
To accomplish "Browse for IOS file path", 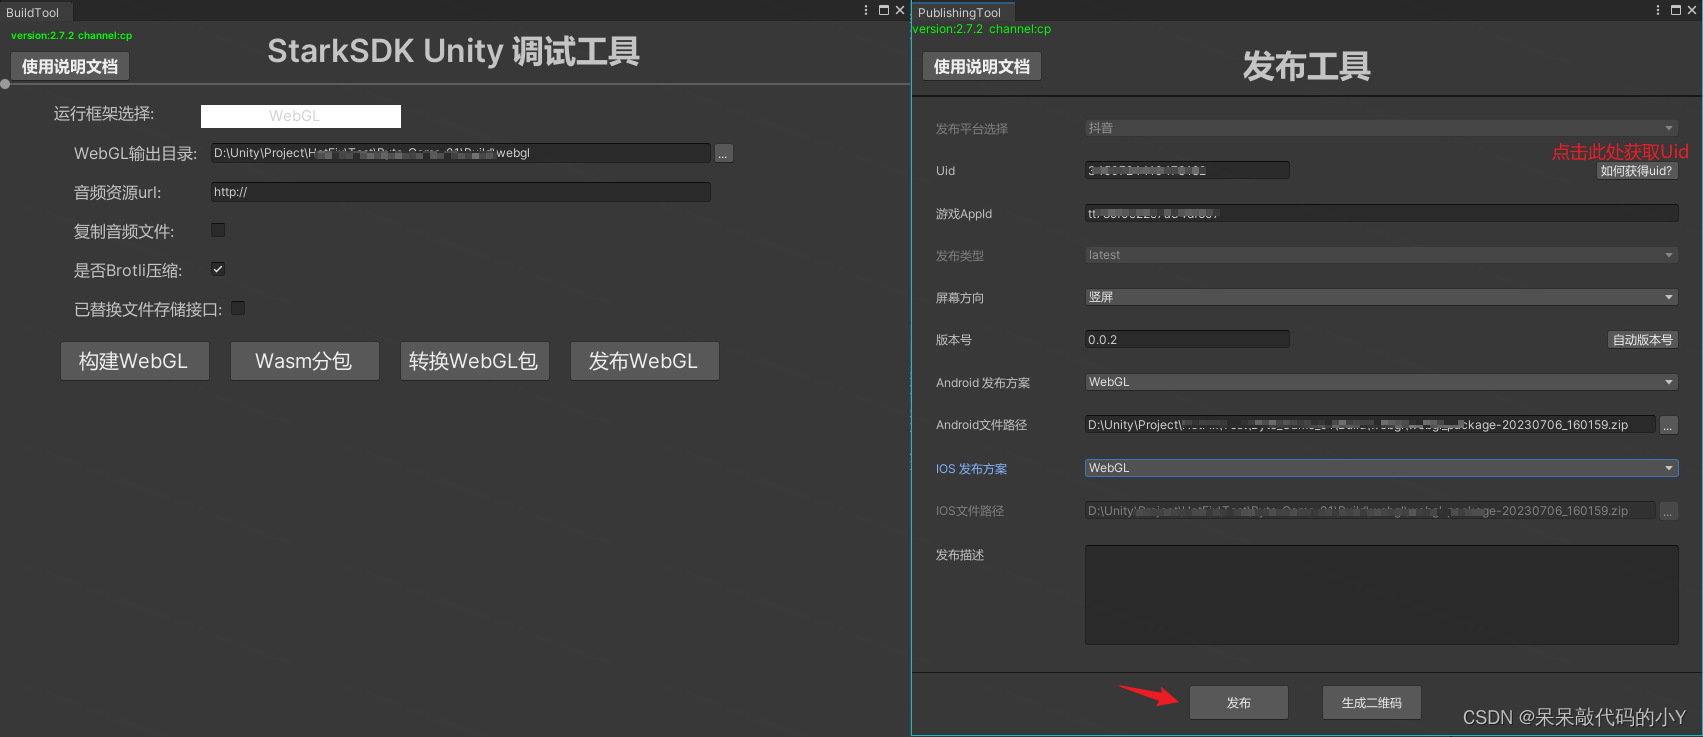I will [x=1668, y=511].
